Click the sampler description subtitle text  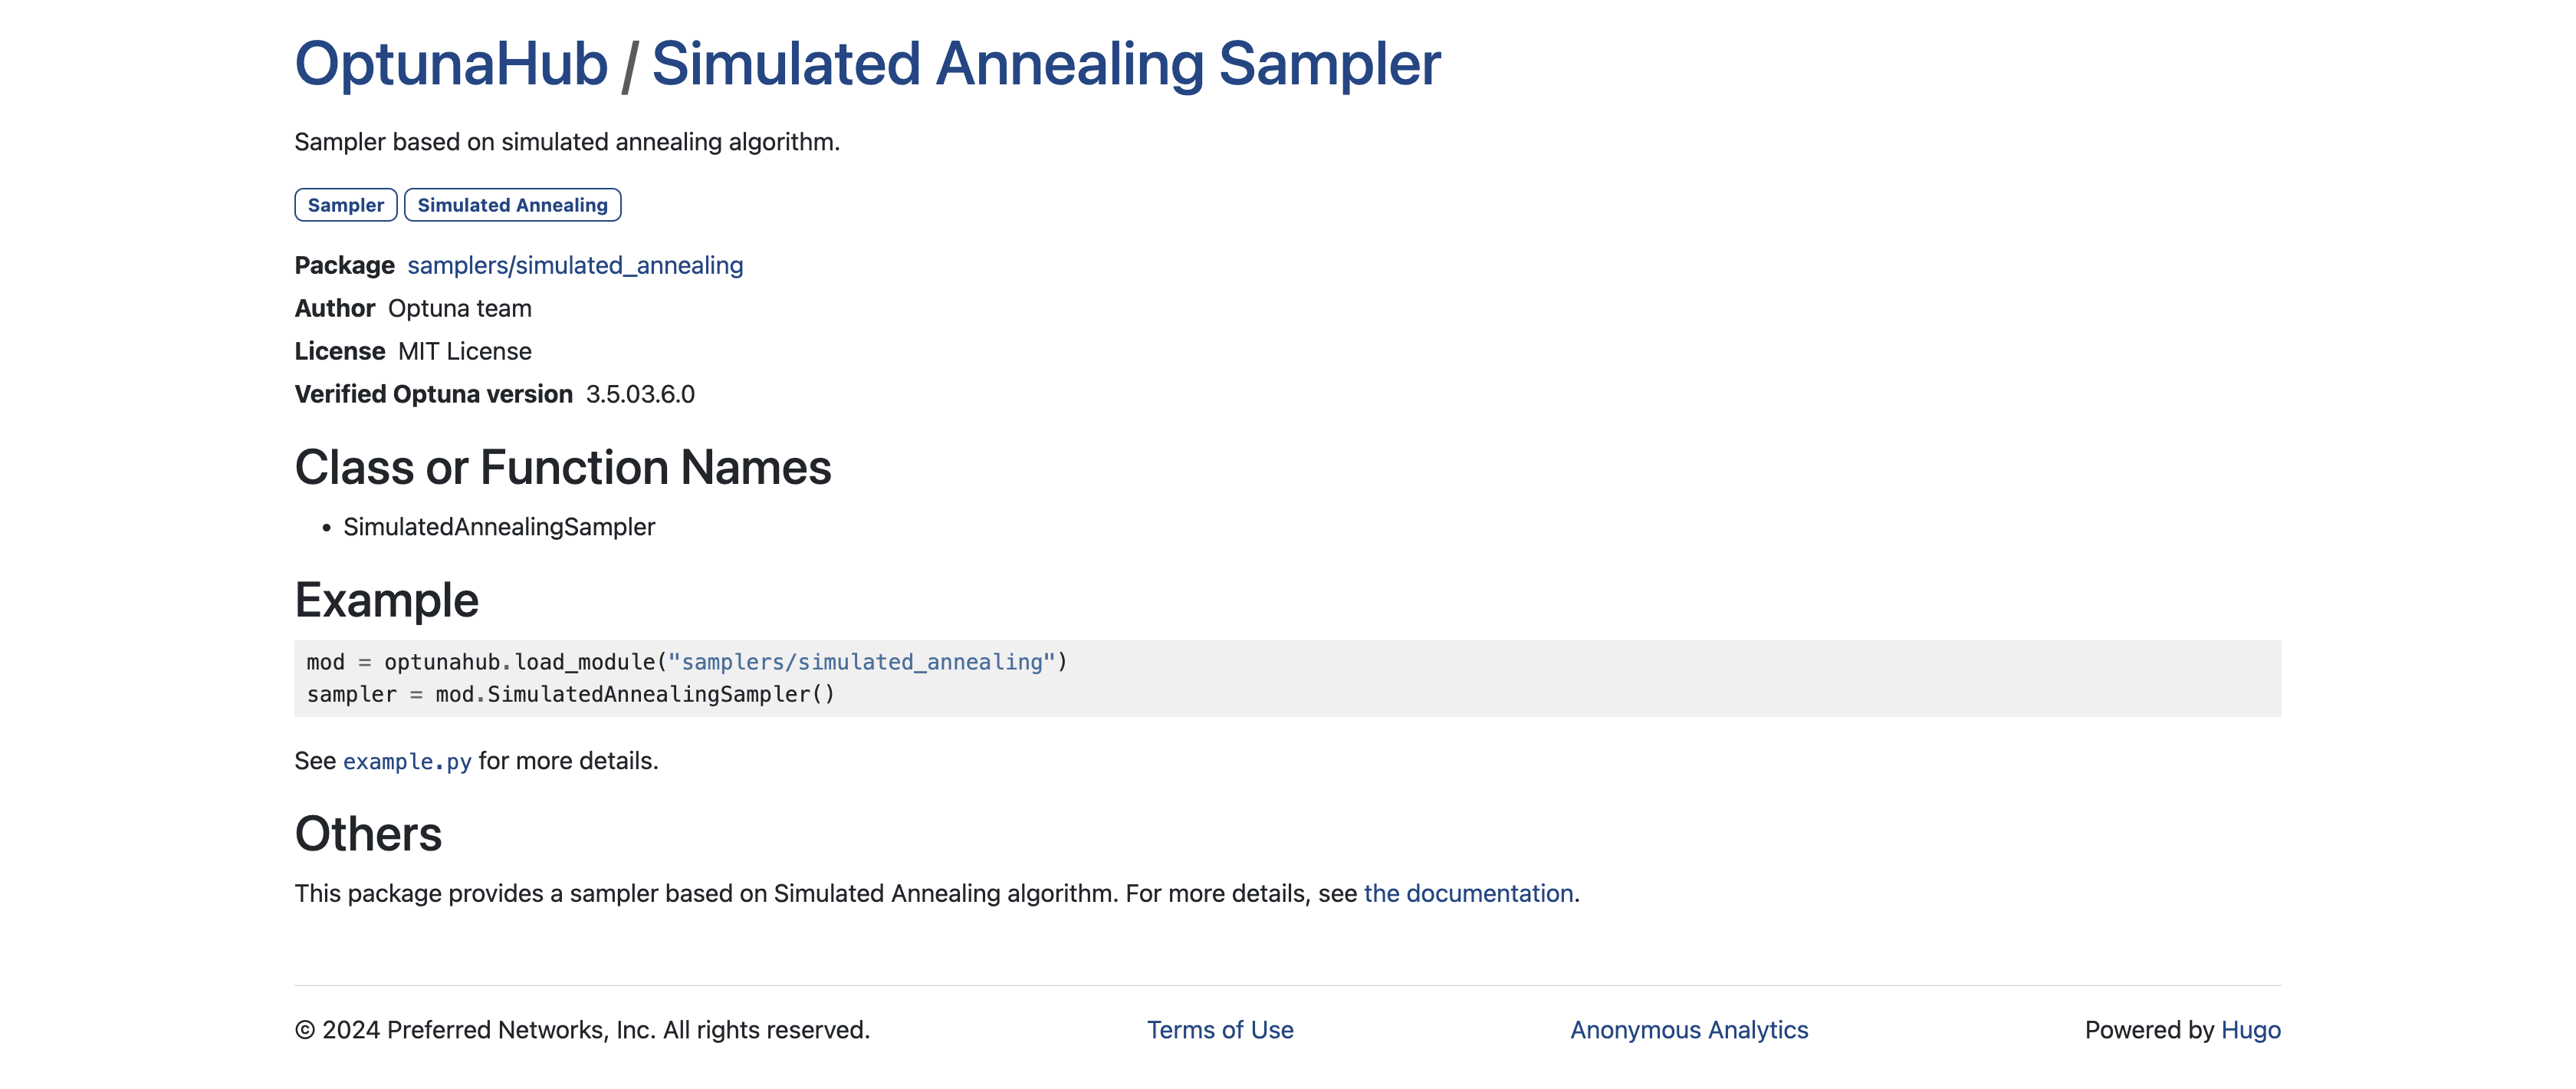tap(567, 142)
